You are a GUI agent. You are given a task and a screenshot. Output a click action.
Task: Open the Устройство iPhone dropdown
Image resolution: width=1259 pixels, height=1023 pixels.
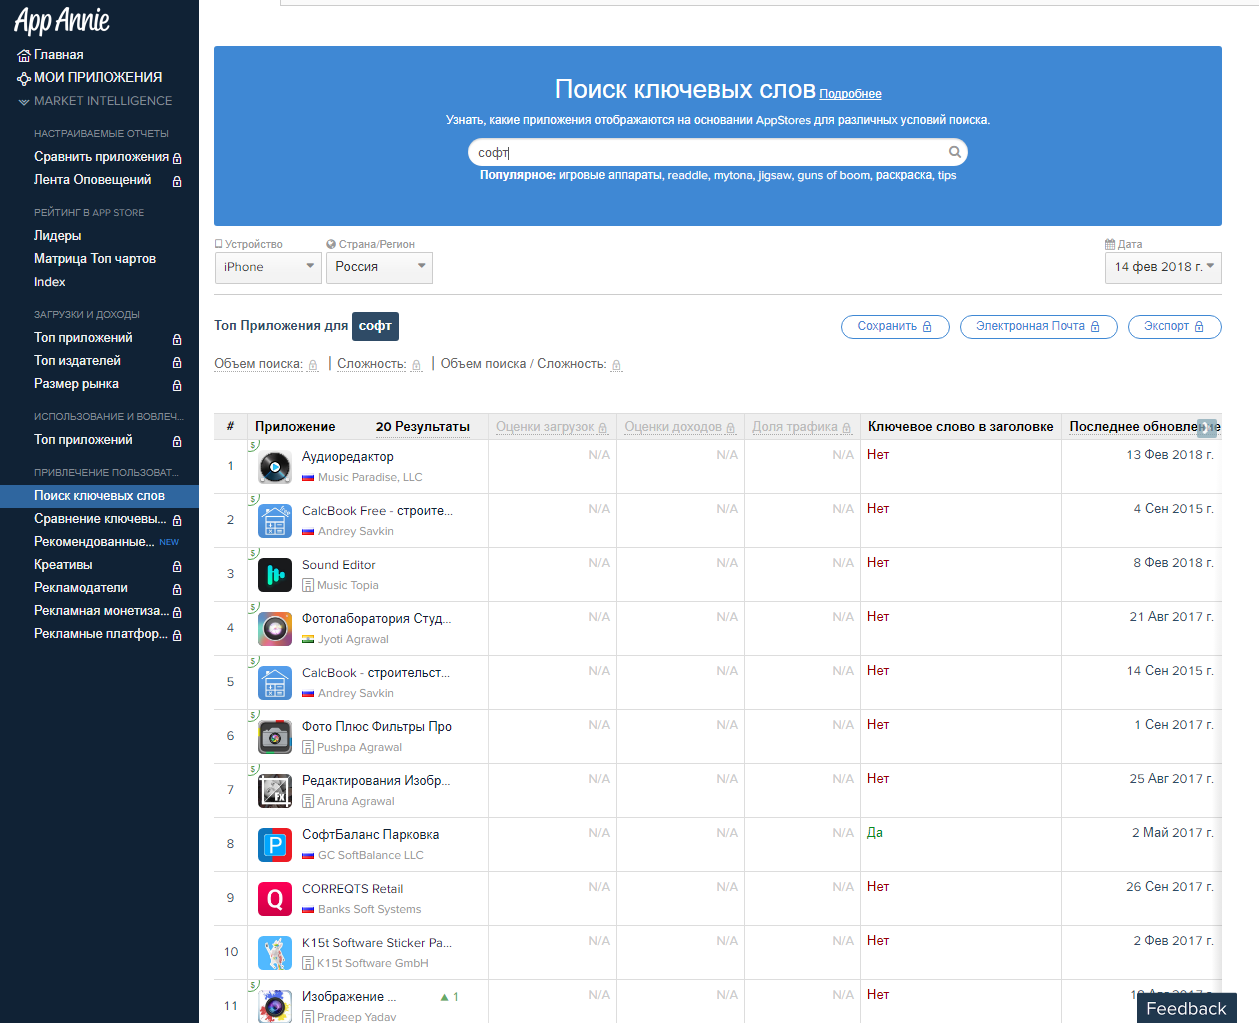(268, 267)
